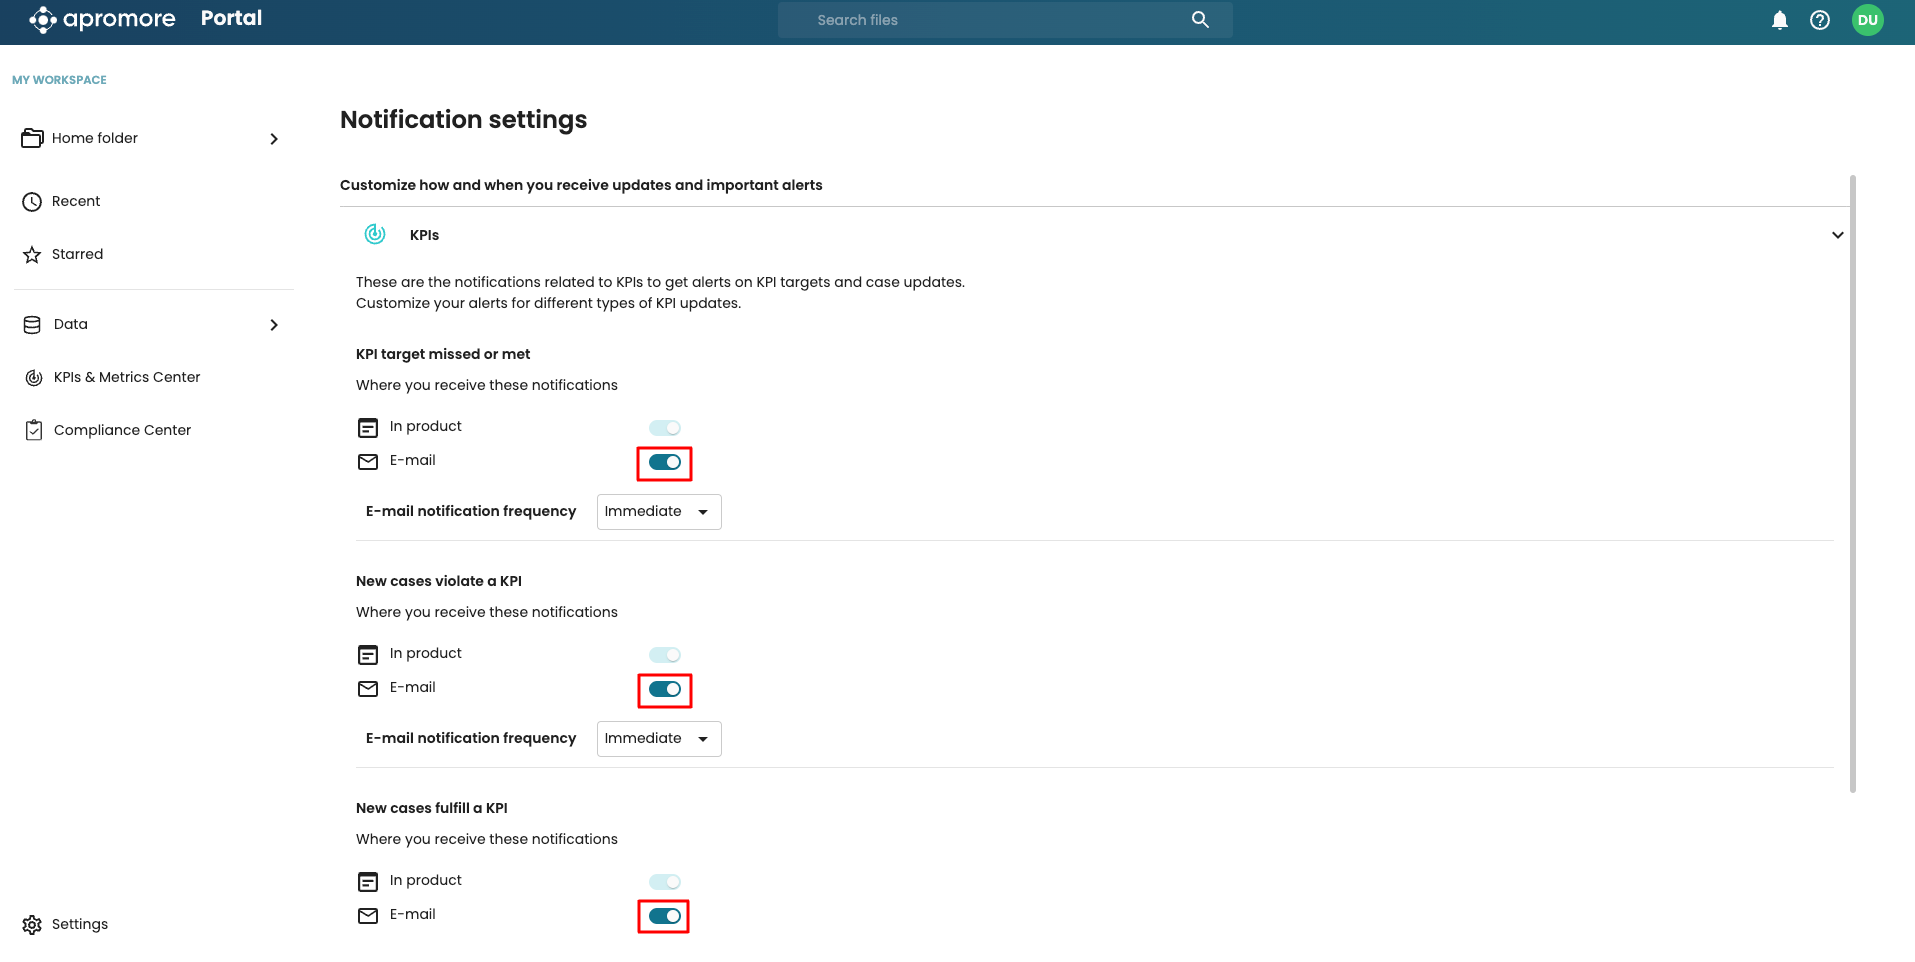Expand the Home folder arrow
Screen dimensions: 1915x962
(x=274, y=139)
